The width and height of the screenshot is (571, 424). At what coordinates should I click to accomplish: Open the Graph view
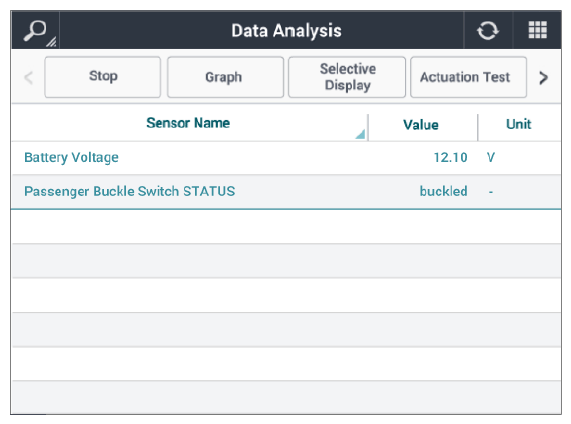pyautogui.click(x=225, y=77)
